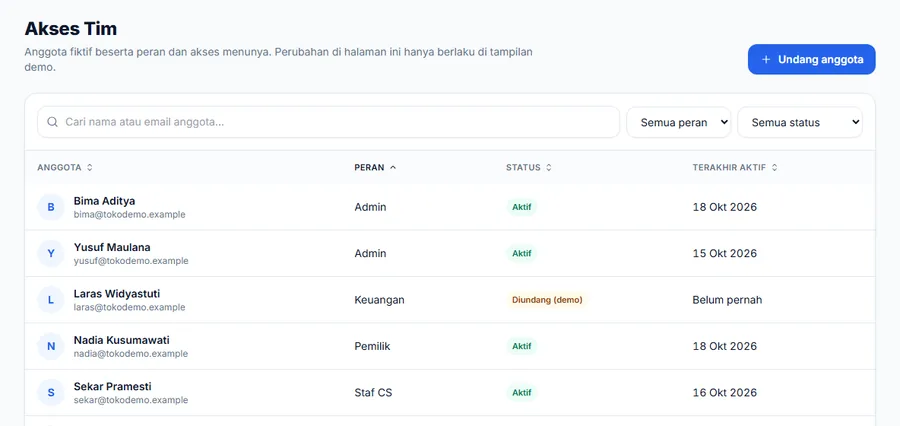Viewport: 900px width, 426px height.
Task: Sort by the Peran column header
Action: [375, 168]
